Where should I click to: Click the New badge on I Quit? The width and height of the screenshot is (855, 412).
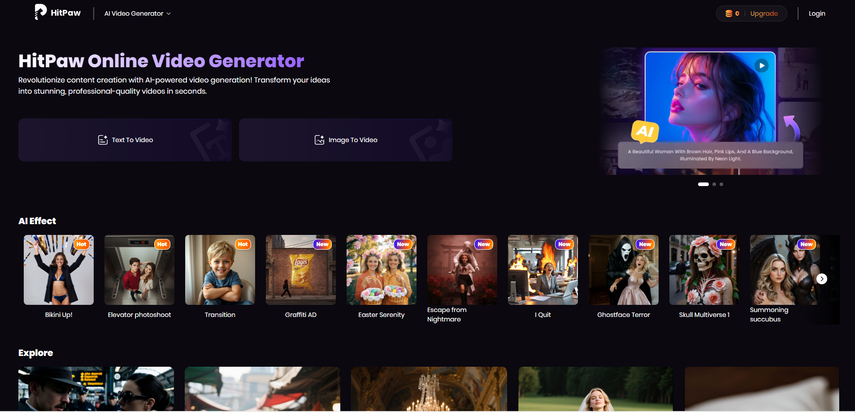coord(564,244)
